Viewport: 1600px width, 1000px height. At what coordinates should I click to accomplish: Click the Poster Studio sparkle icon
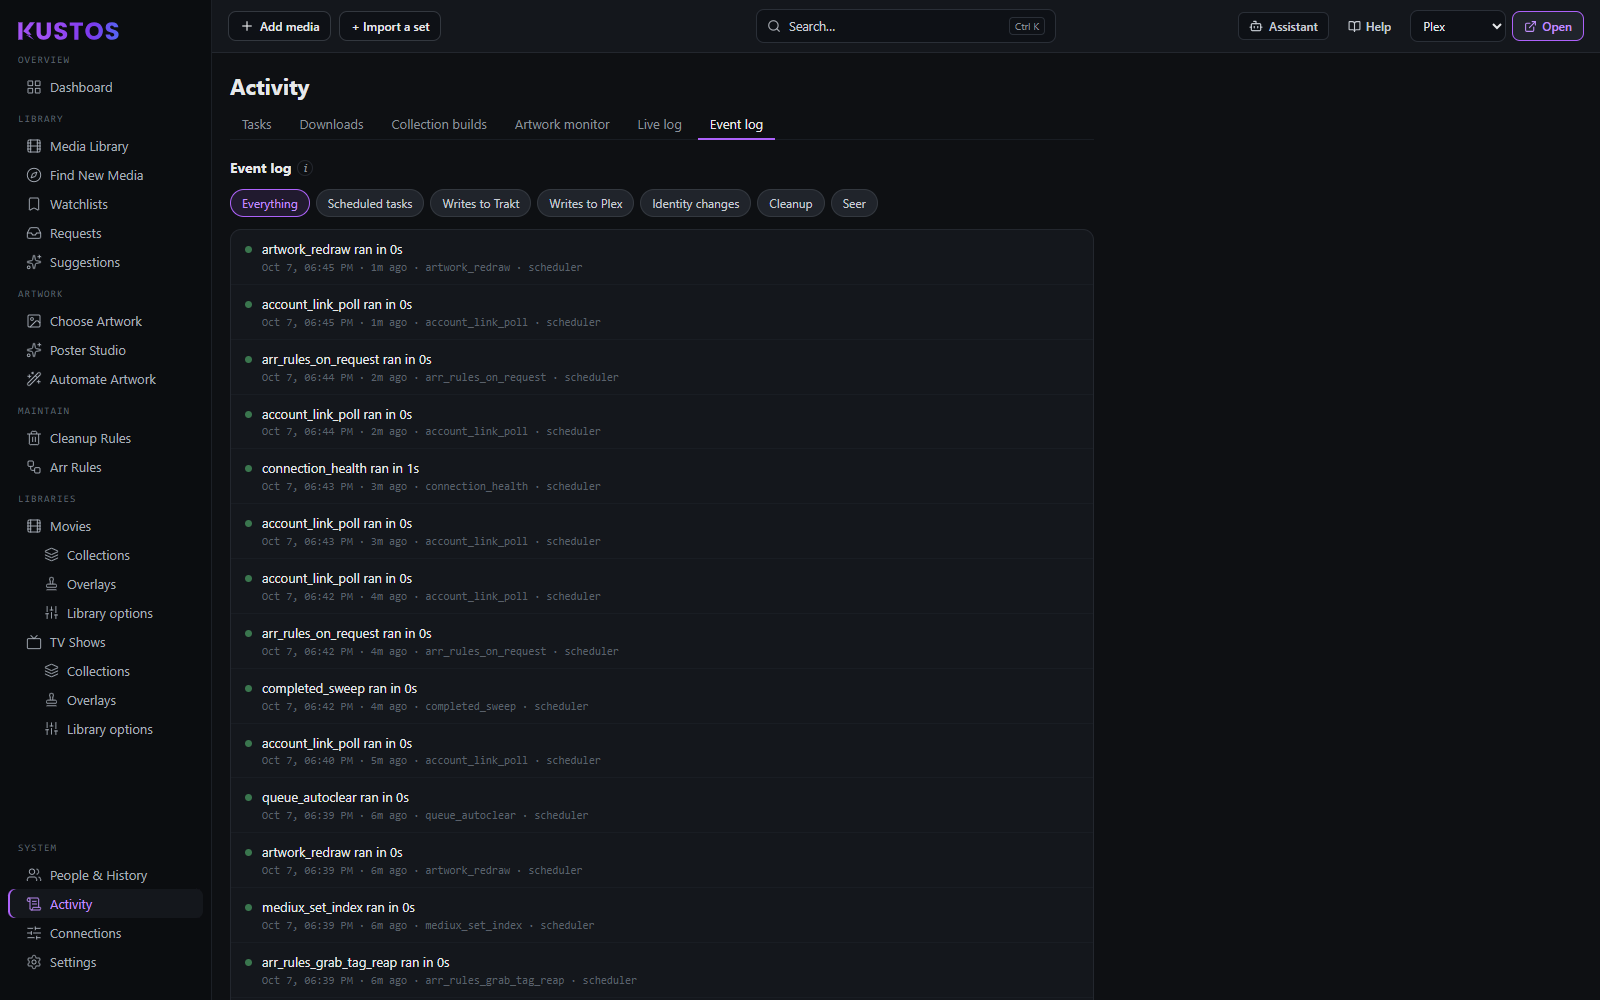pyautogui.click(x=34, y=350)
